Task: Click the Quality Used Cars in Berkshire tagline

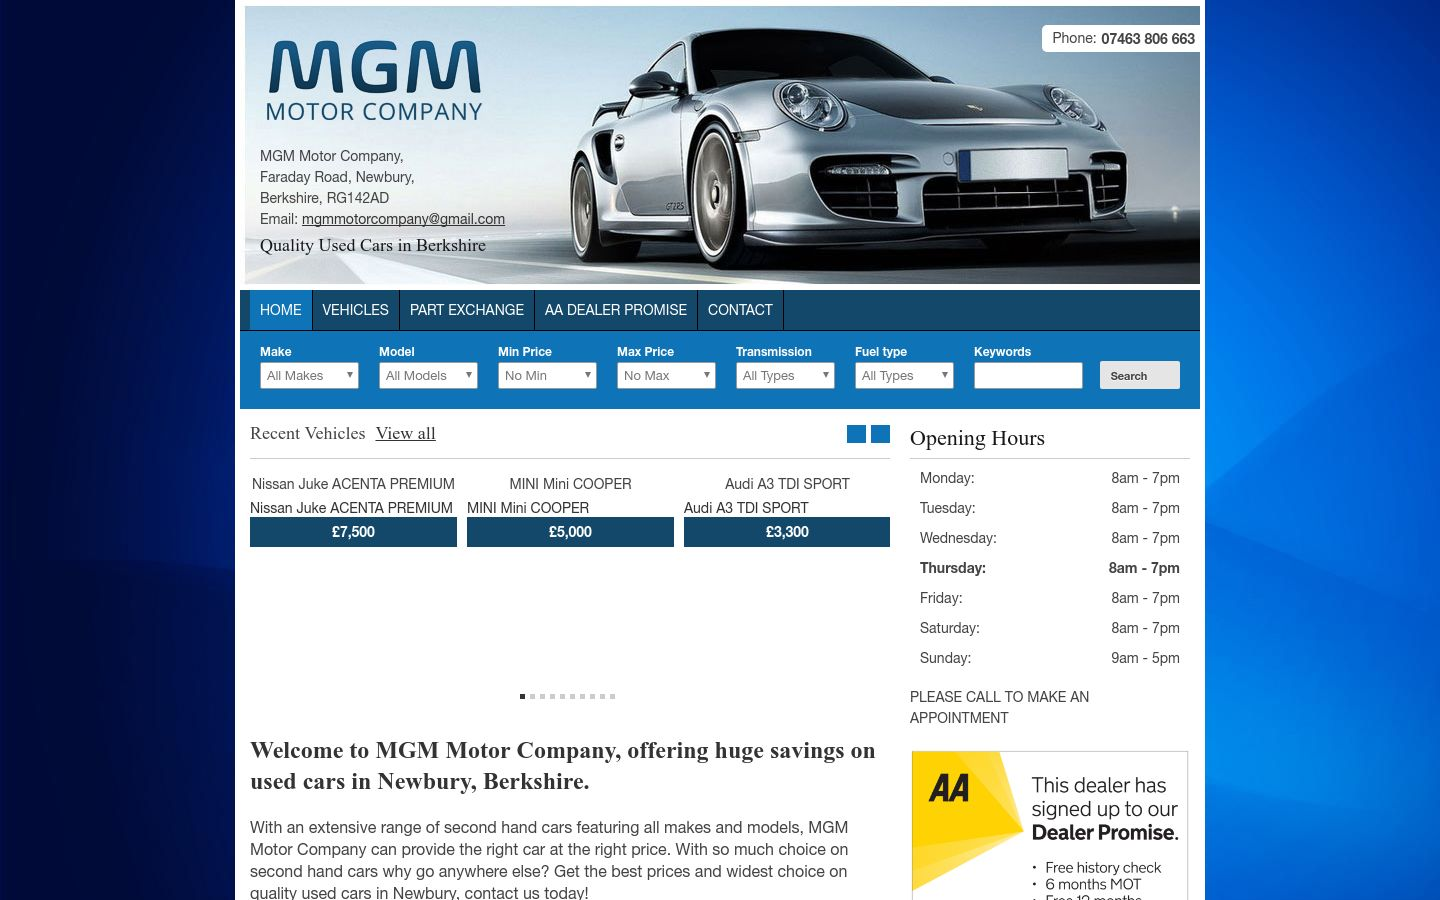Action: (373, 245)
